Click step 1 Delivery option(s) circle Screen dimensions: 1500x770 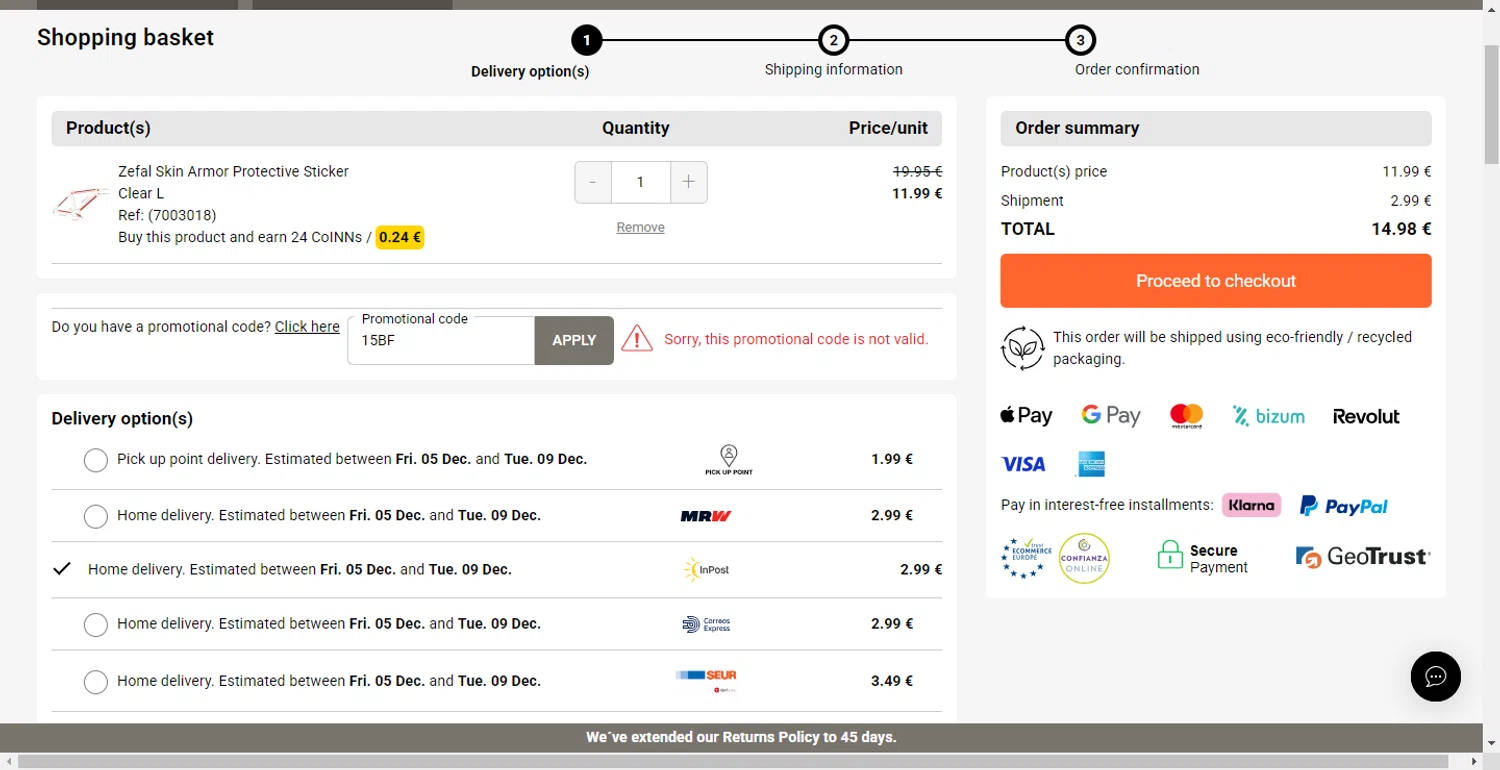pyautogui.click(x=586, y=41)
